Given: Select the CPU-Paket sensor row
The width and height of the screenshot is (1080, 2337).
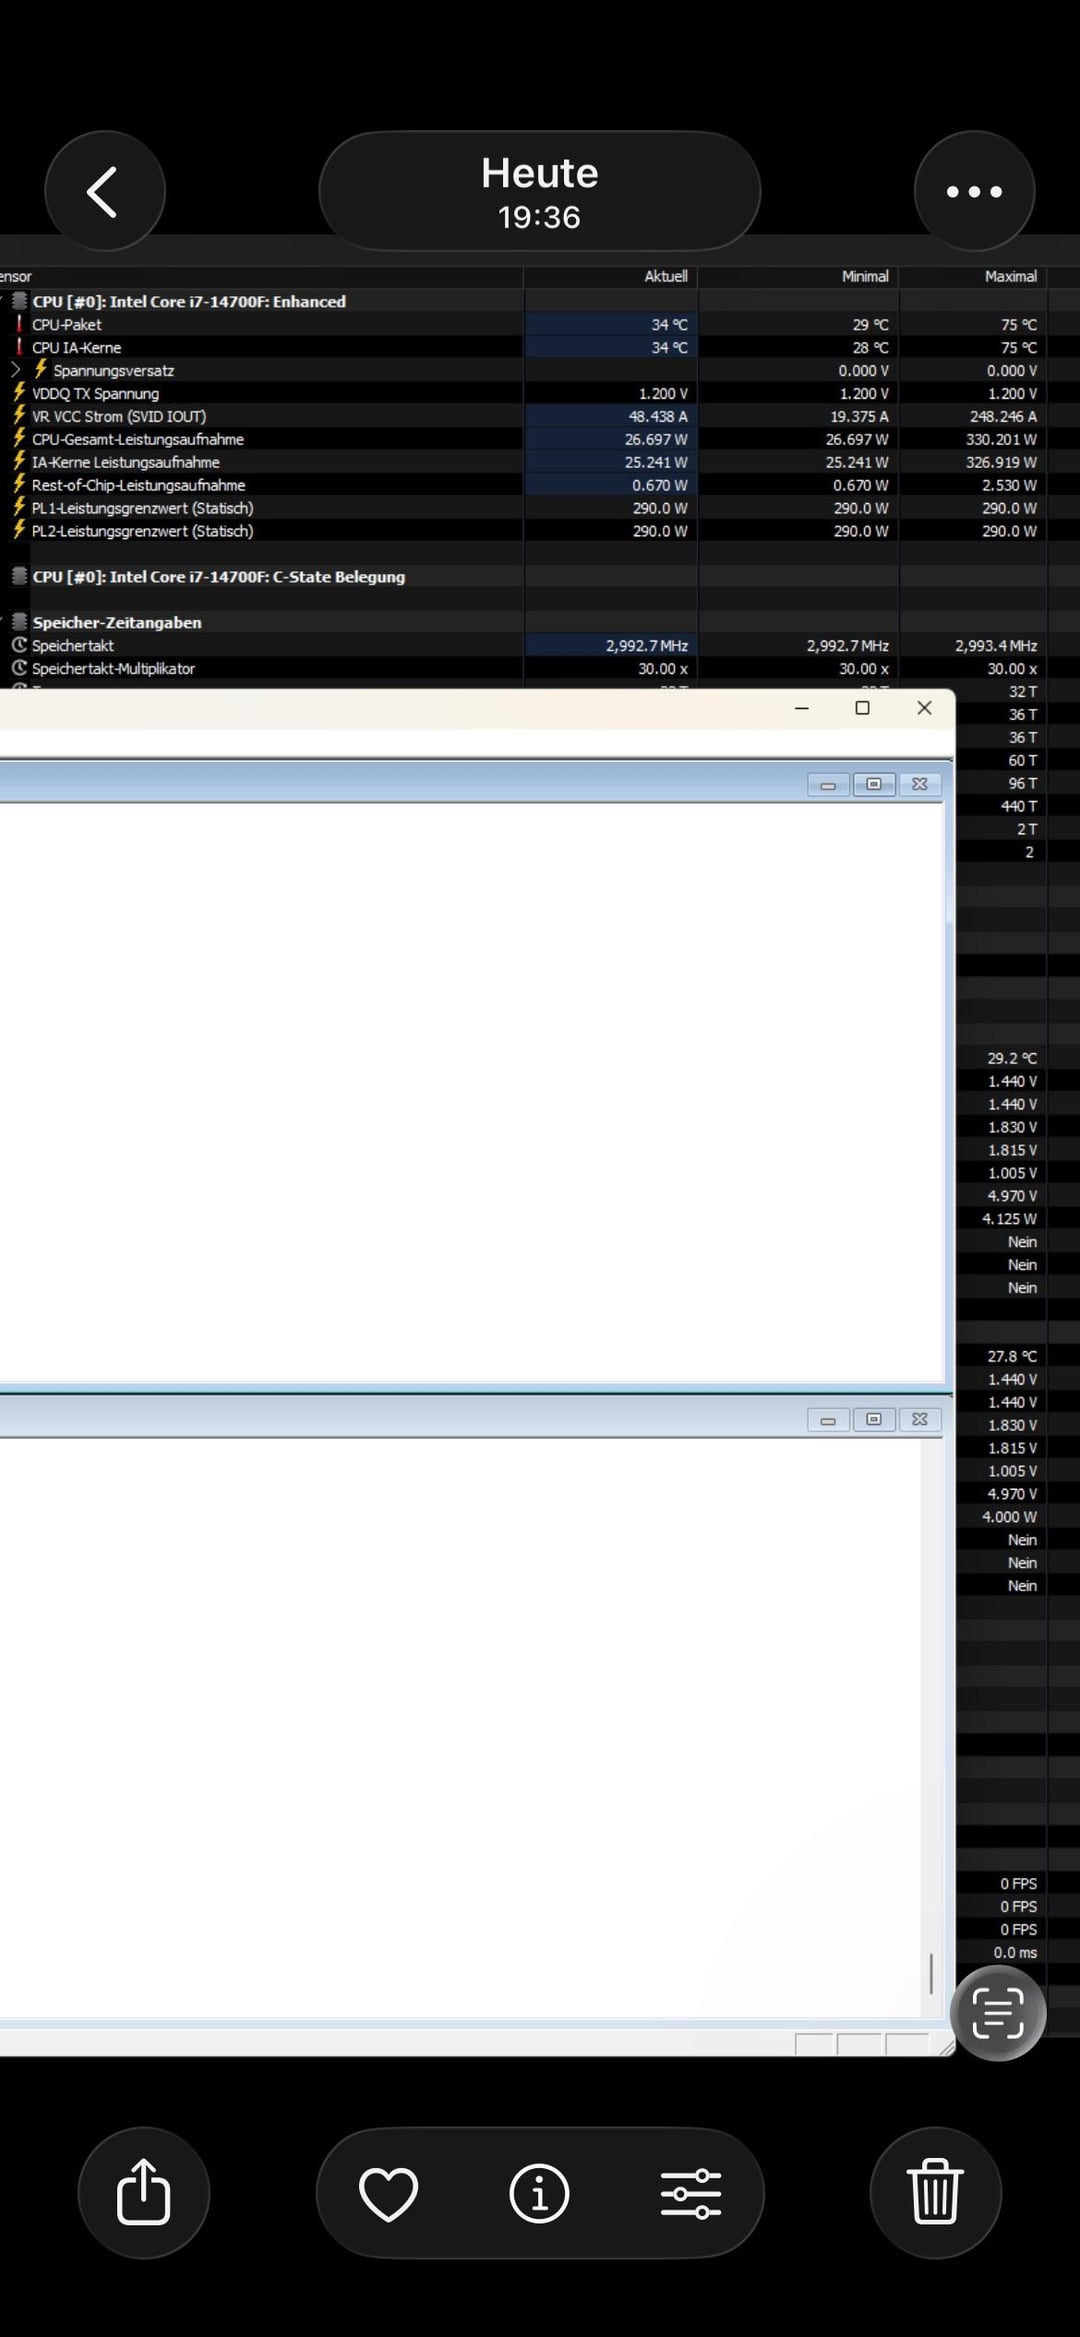Looking at the screenshot, I should pos(66,324).
